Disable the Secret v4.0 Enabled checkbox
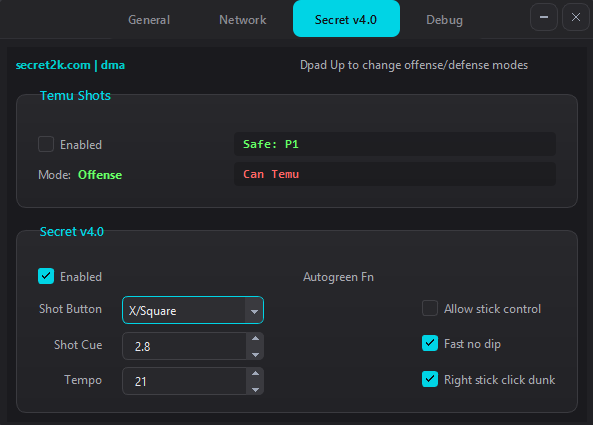The height and width of the screenshot is (425, 593). (x=46, y=276)
